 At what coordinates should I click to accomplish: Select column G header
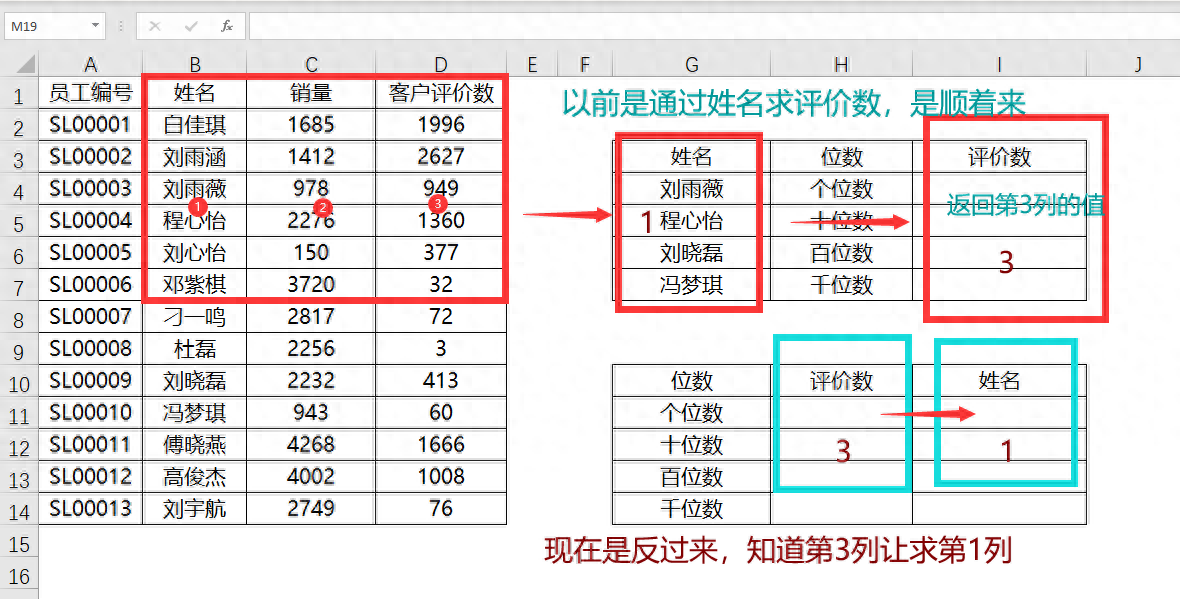[x=692, y=65]
